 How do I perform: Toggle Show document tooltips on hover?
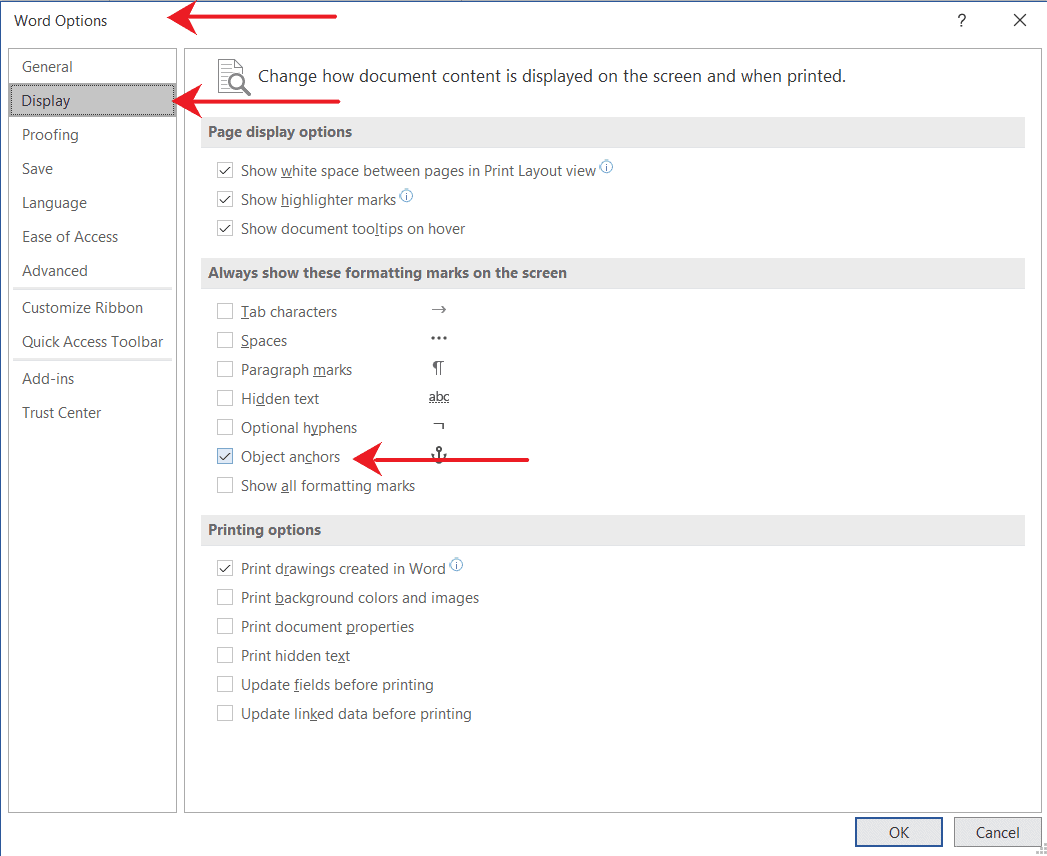pos(225,229)
